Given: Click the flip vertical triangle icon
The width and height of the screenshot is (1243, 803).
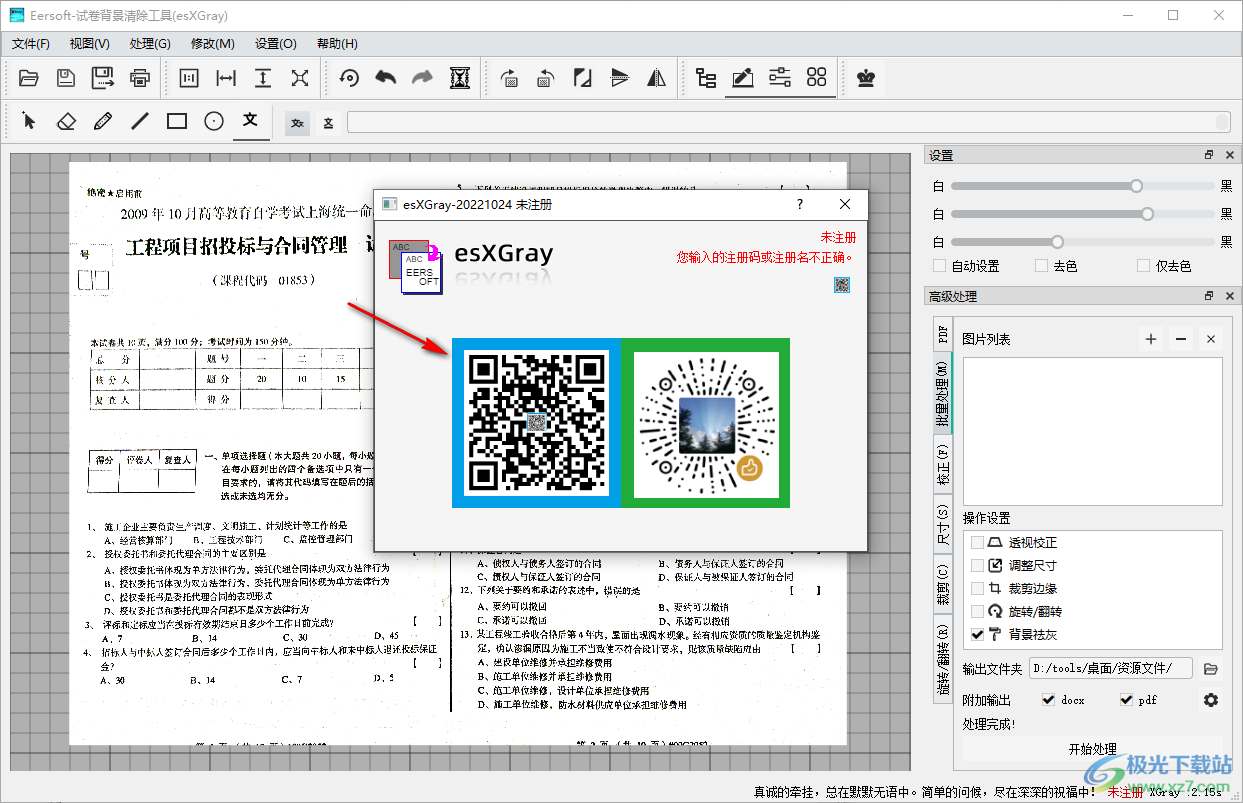Looking at the screenshot, I should (x=620, y=77).
